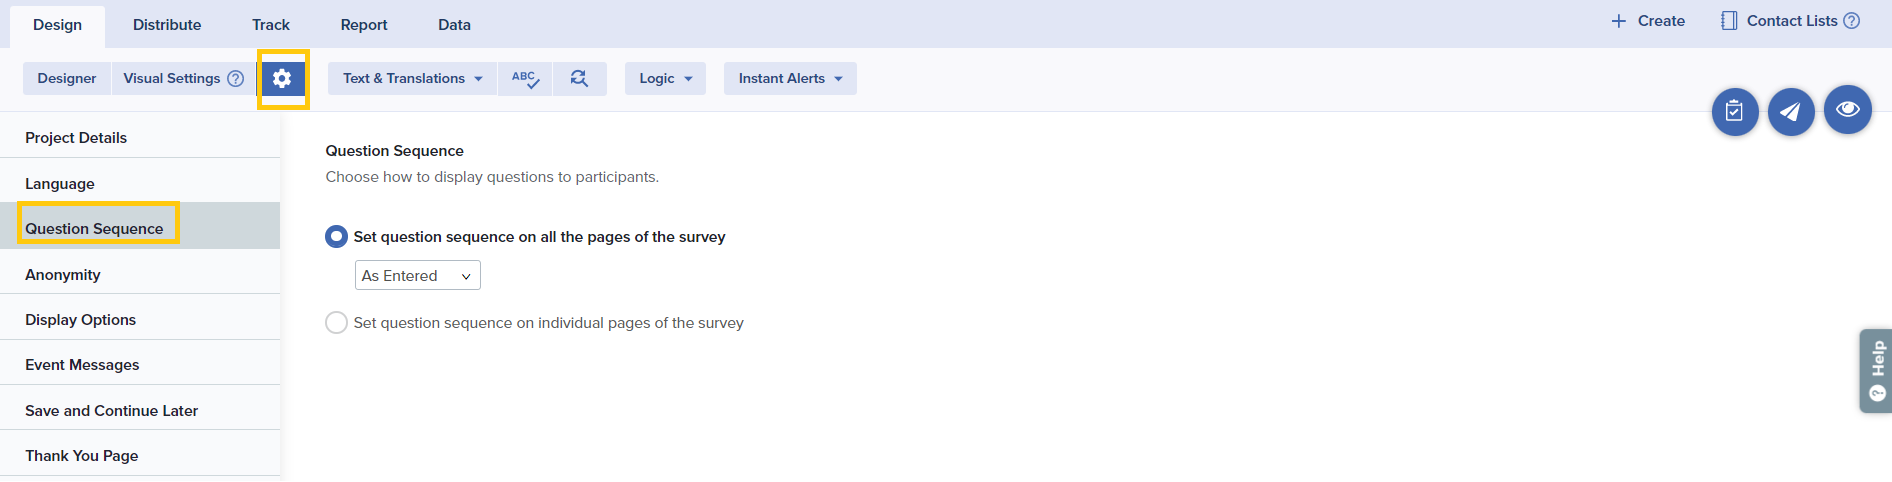The width and height of the screenshot is (1892, 482).
Task: Click the Contact Lists help icon
Action: click(x=1851, y=21)
